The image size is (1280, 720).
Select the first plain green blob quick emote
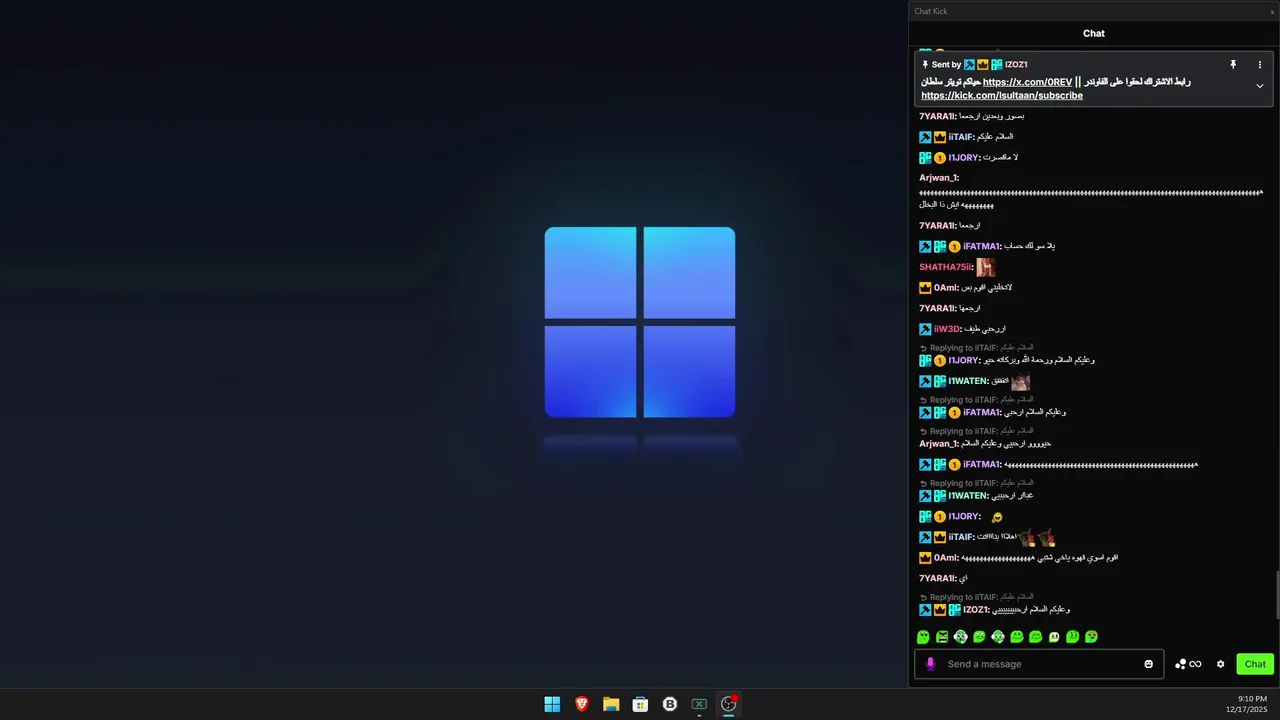coord(923,637)
